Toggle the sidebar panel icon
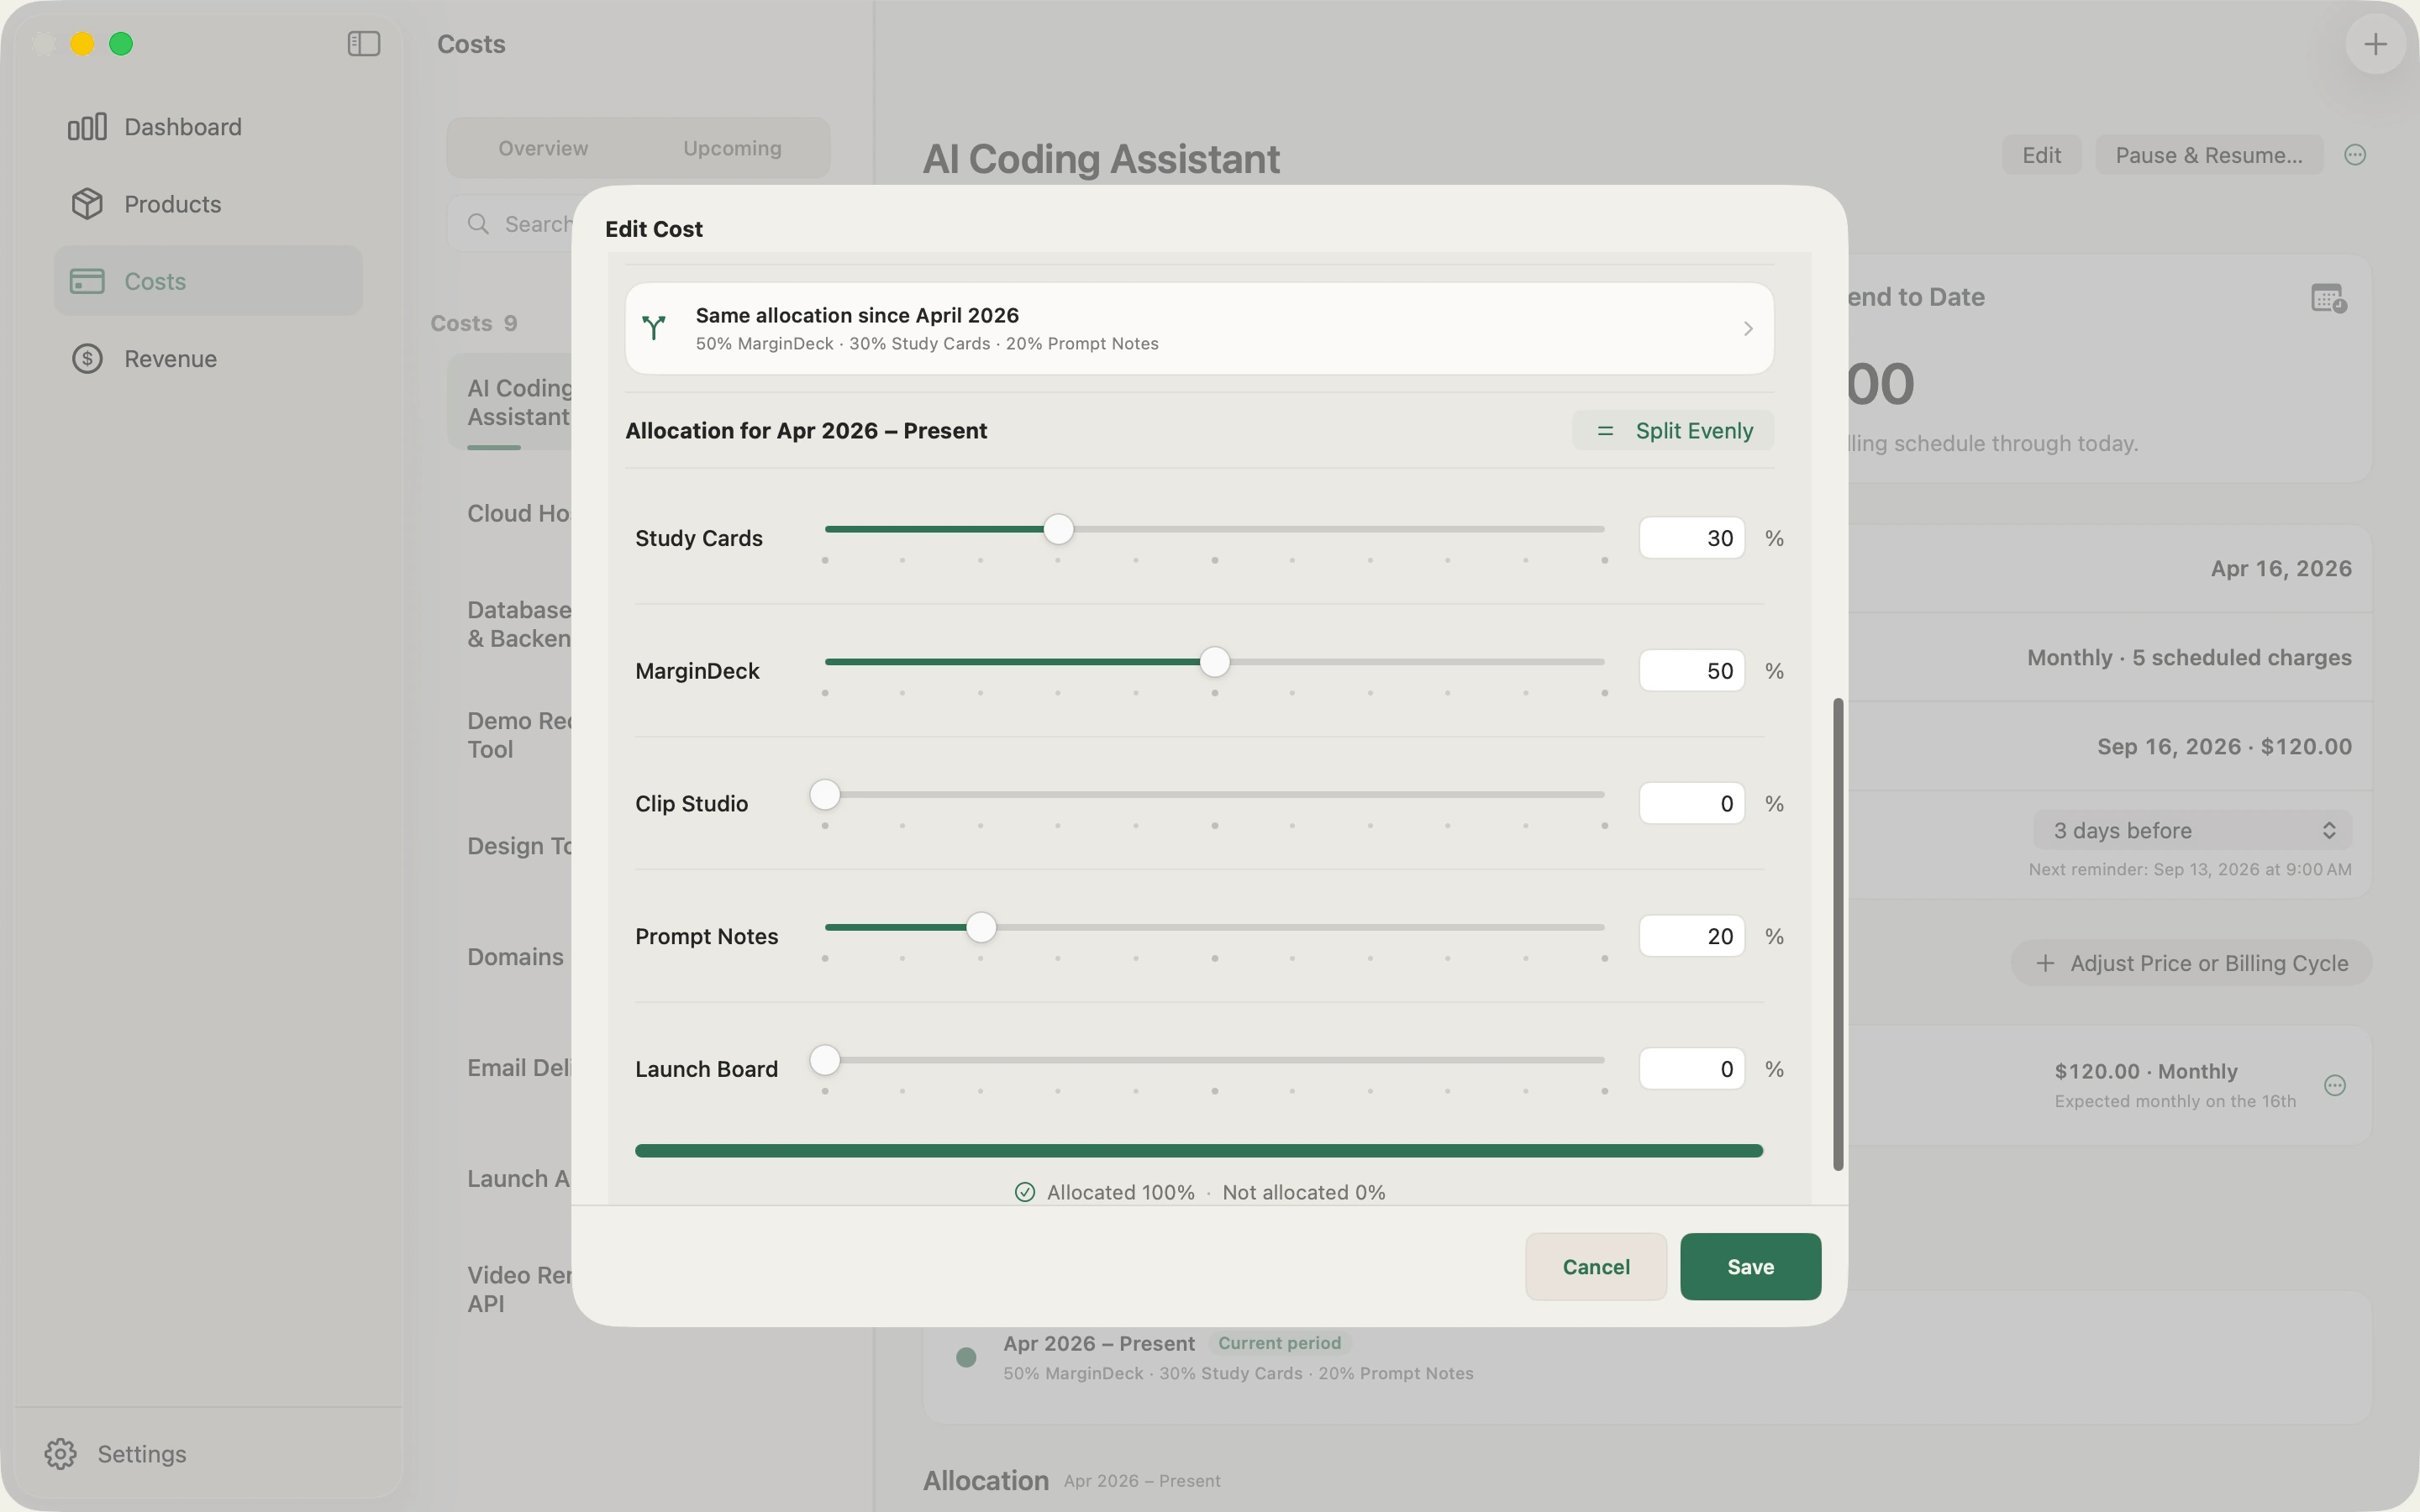 (x=363, y=44)
